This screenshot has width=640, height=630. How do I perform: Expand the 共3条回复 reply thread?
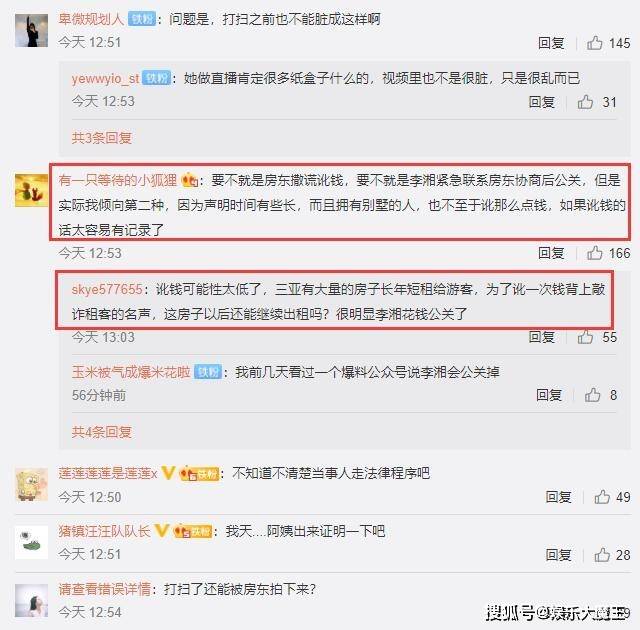click(102, 138)
